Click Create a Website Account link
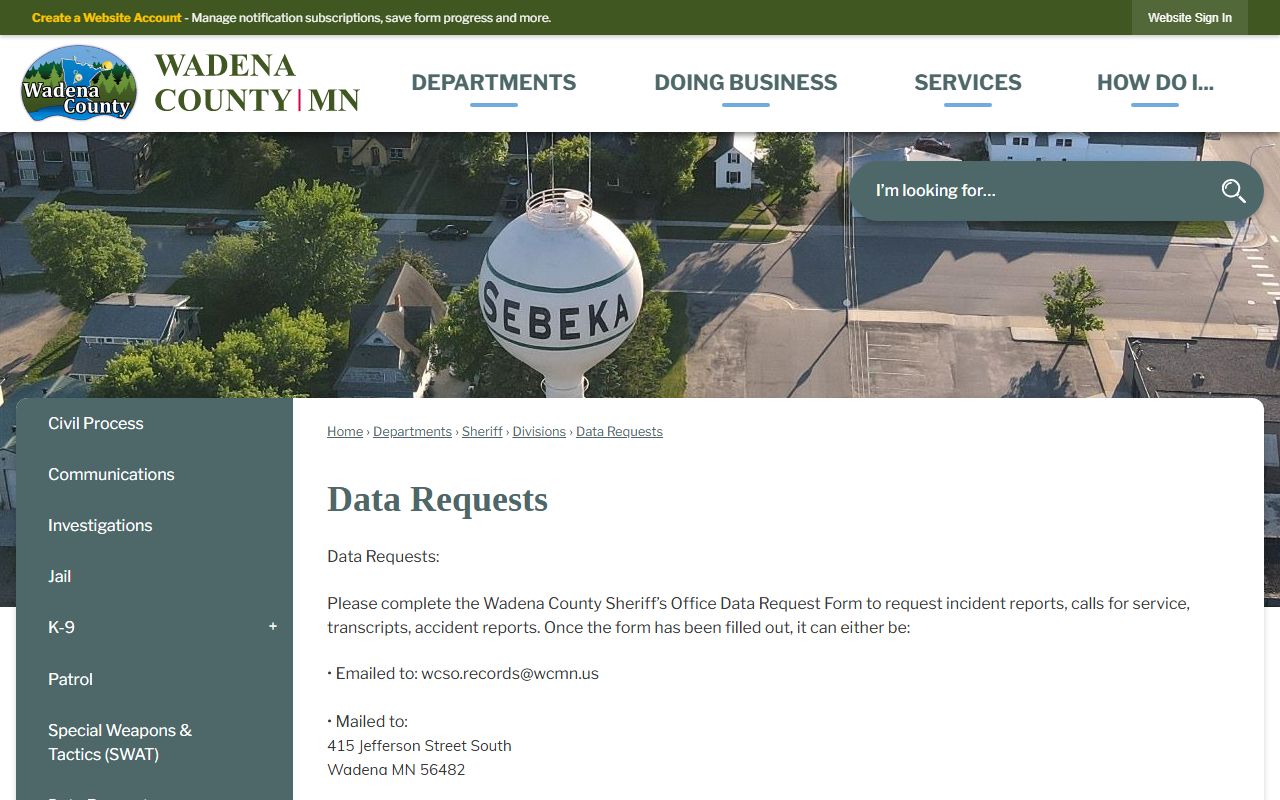 107,18
